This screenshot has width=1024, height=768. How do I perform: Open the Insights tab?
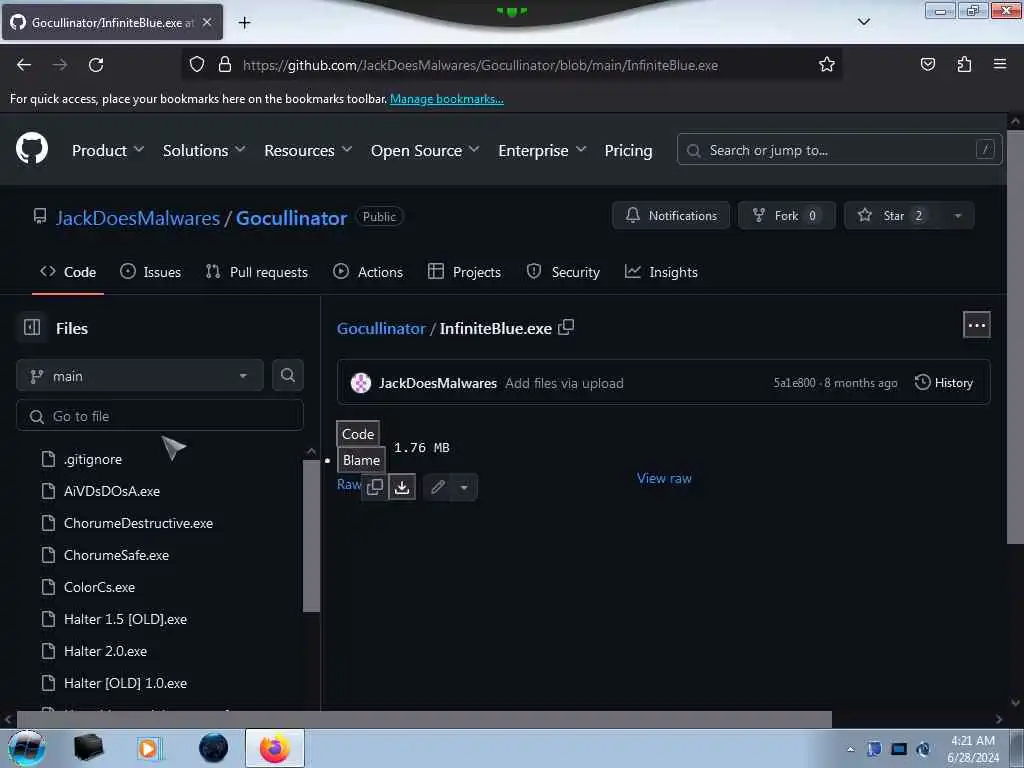661,272
